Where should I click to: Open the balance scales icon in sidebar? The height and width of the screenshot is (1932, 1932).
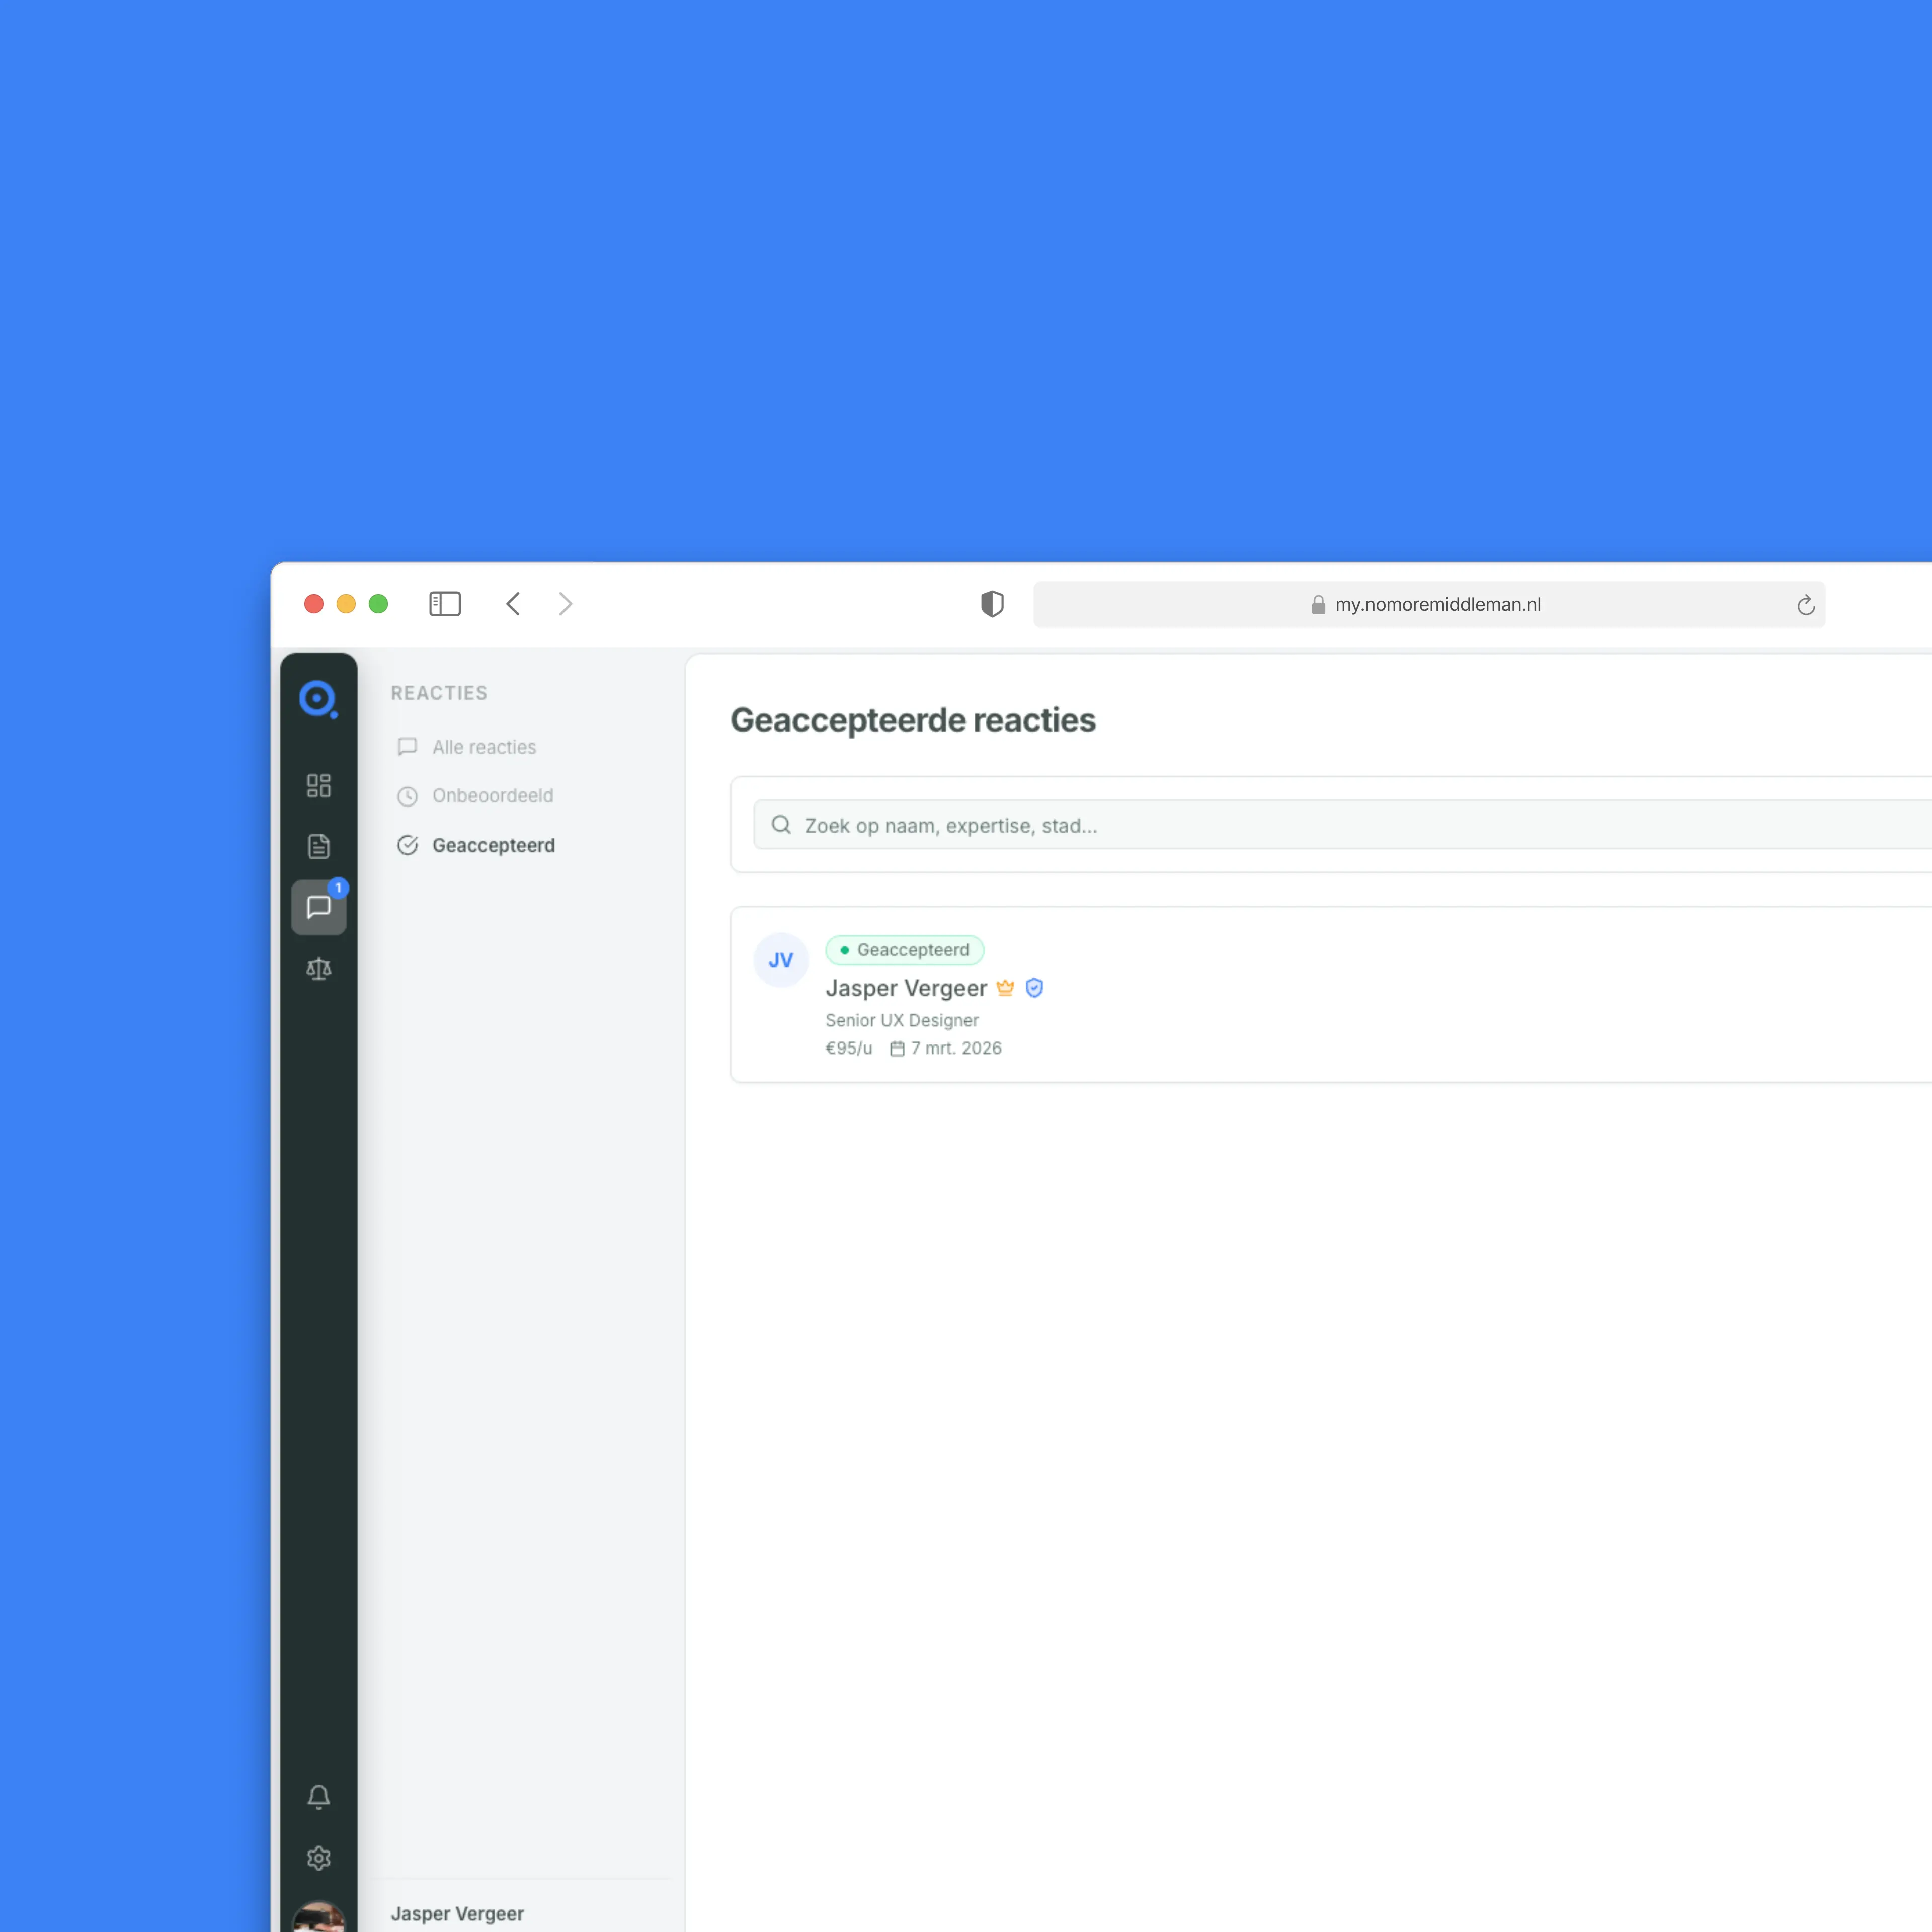pos(318,968)
